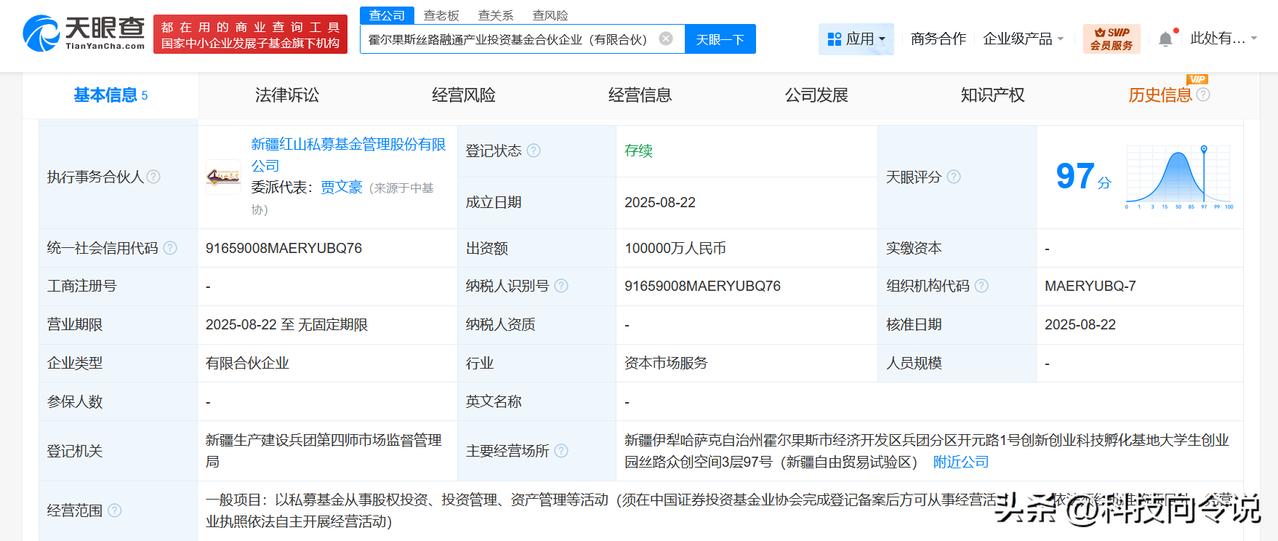Click help icon next to 统一社会信用代码
Image resolution: width=1278 pixels, height=541 pixels.
pos(170,248)
